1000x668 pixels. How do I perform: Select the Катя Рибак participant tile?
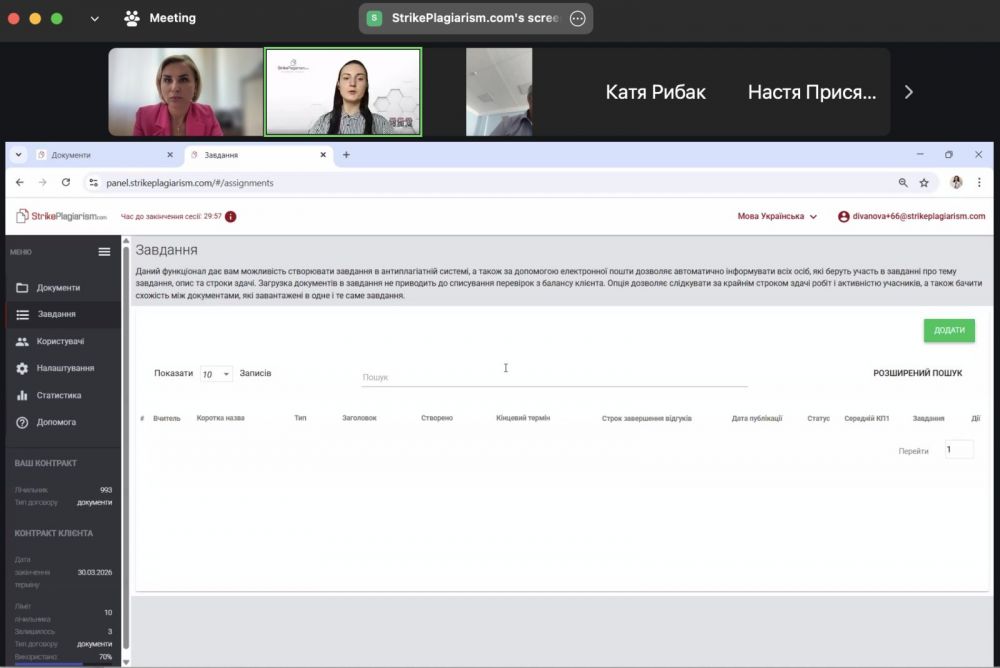[x=655, y=92]
